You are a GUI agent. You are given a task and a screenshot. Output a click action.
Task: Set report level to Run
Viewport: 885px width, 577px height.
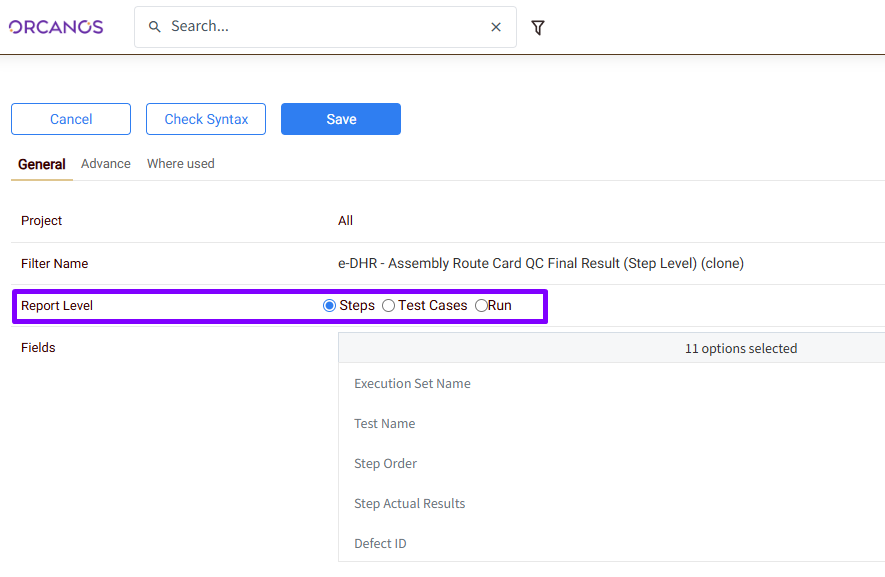481,306
